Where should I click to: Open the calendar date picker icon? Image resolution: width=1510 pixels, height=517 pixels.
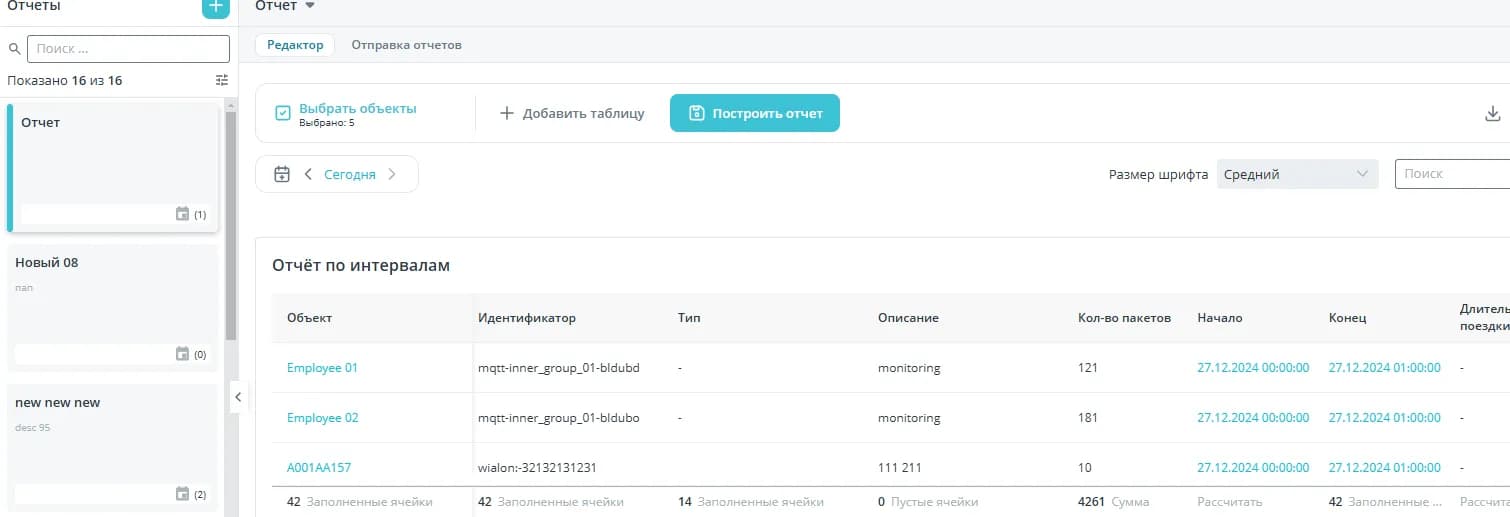coord(282,174)
